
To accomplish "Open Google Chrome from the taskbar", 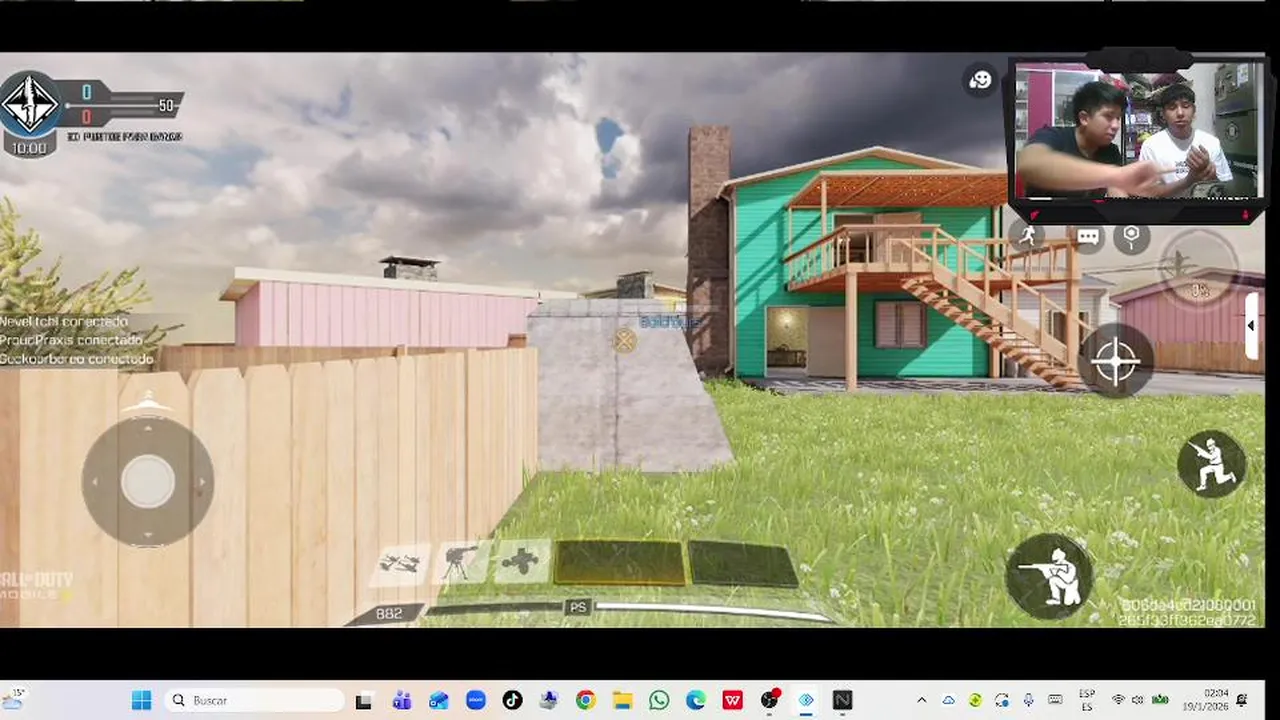I will 585,701.
